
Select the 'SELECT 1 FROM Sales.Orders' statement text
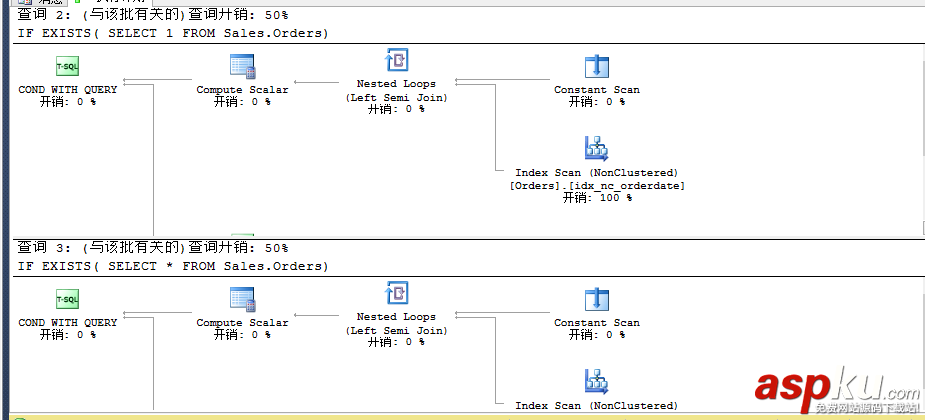(218, 34)
